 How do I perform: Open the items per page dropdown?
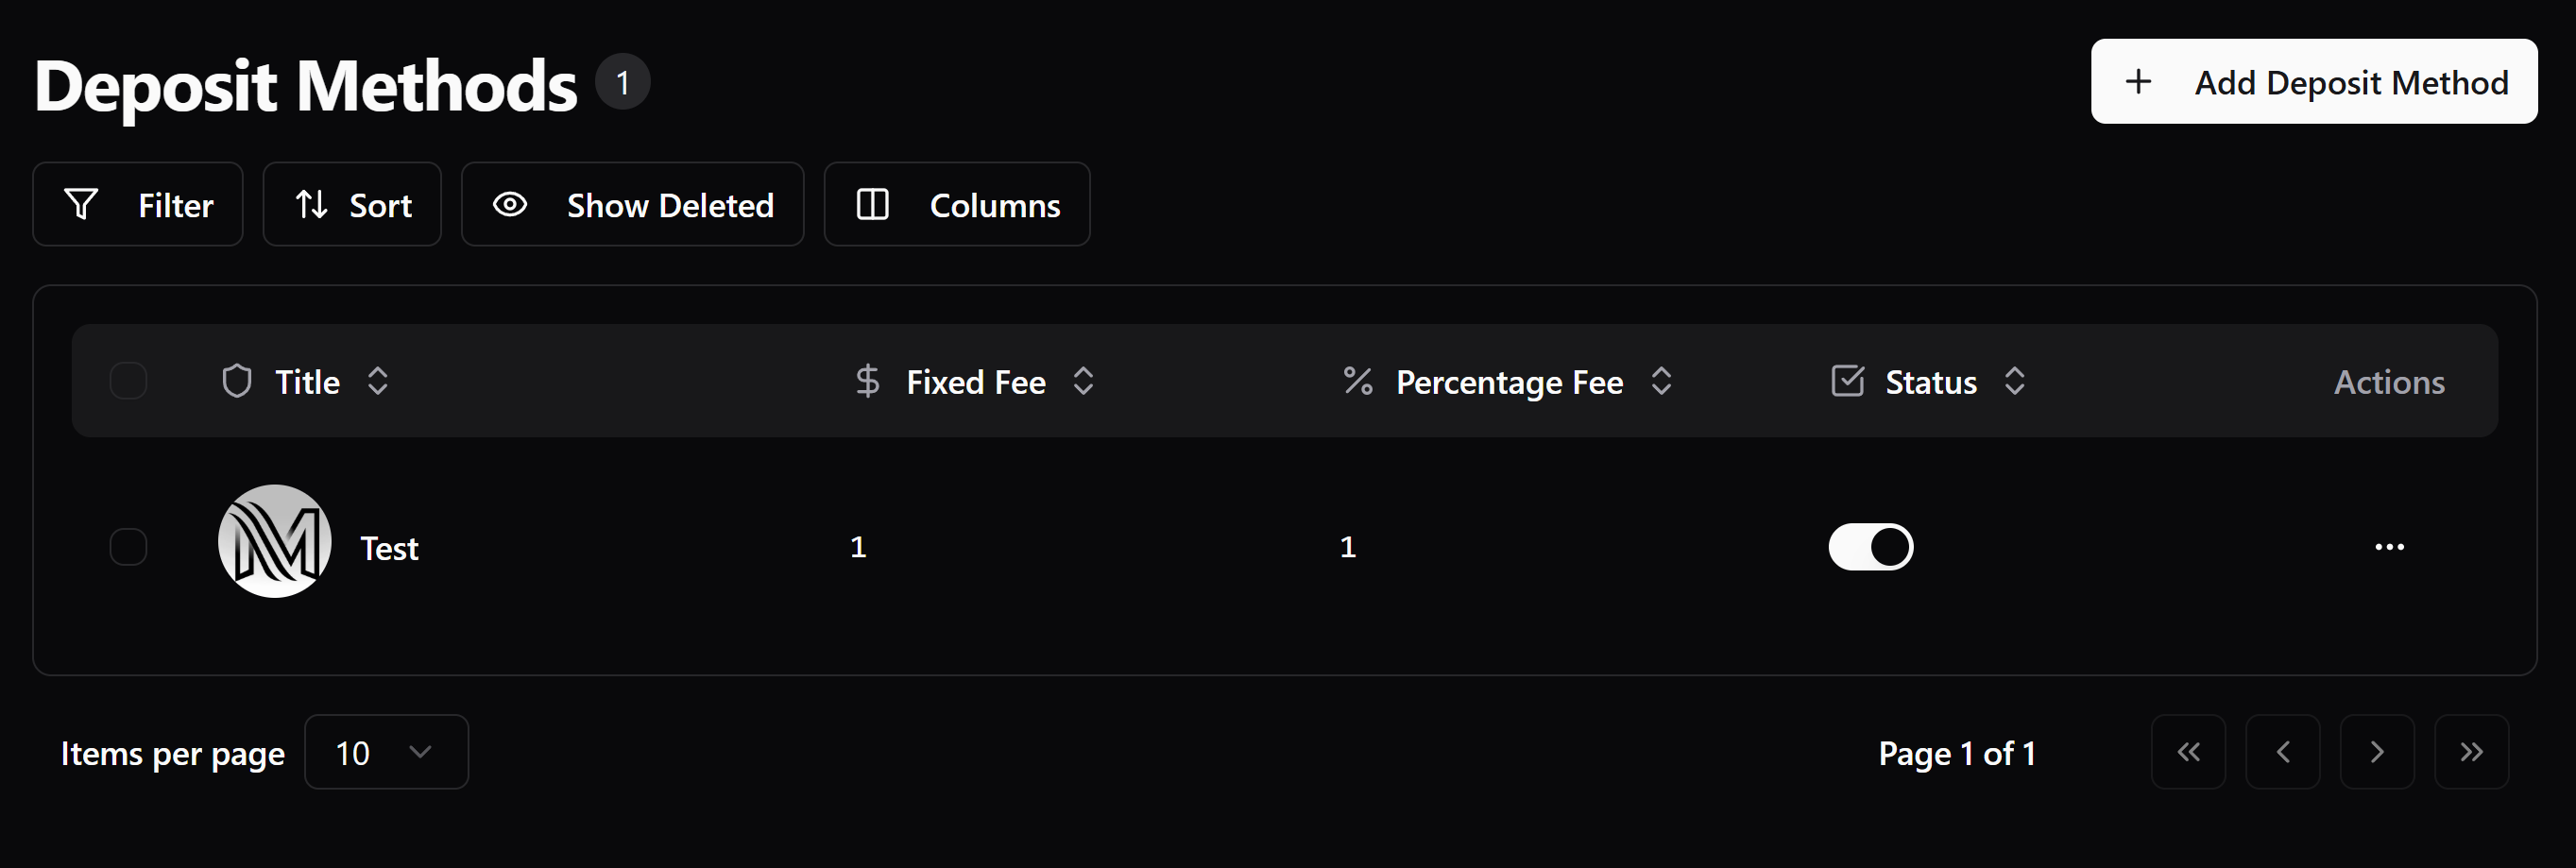tap(386, 752)
